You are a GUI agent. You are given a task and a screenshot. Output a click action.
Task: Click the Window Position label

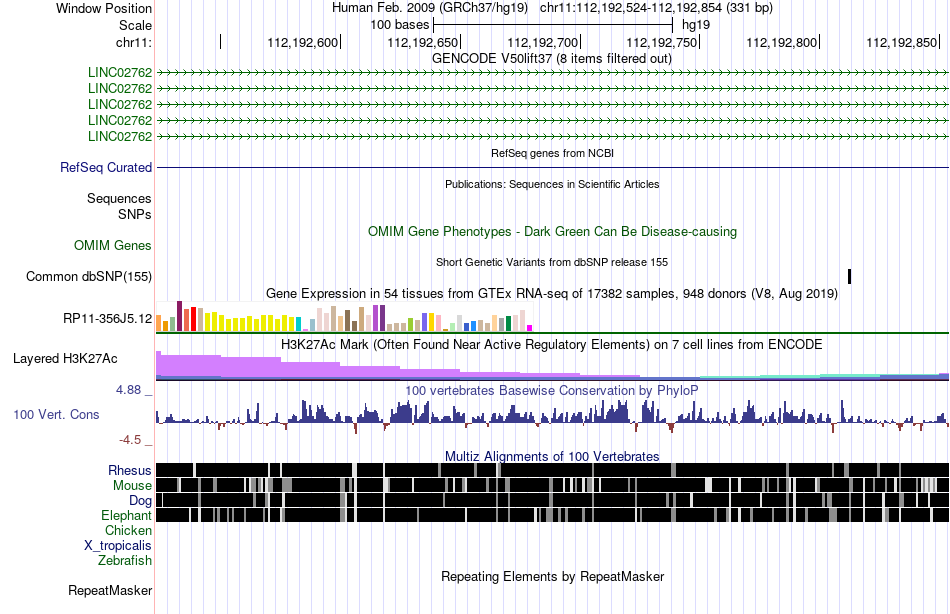tap(104, 8)
